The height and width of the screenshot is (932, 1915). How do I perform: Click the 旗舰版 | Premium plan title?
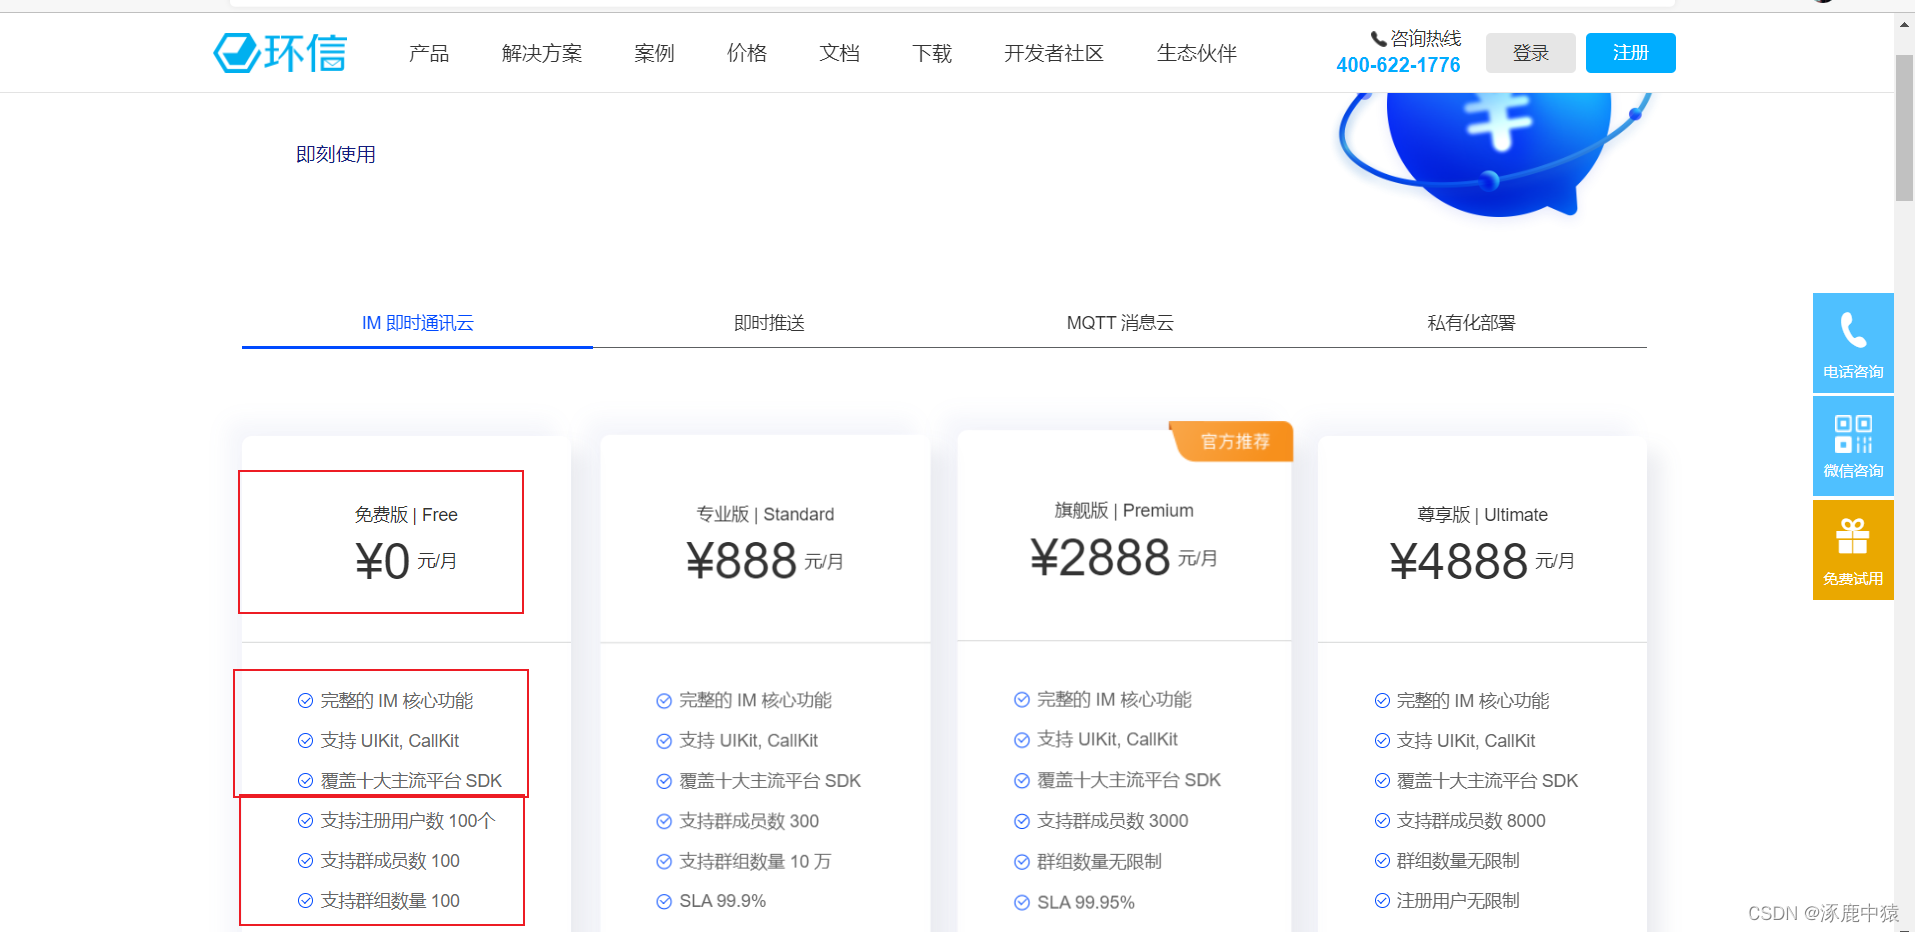[1124, 510]
